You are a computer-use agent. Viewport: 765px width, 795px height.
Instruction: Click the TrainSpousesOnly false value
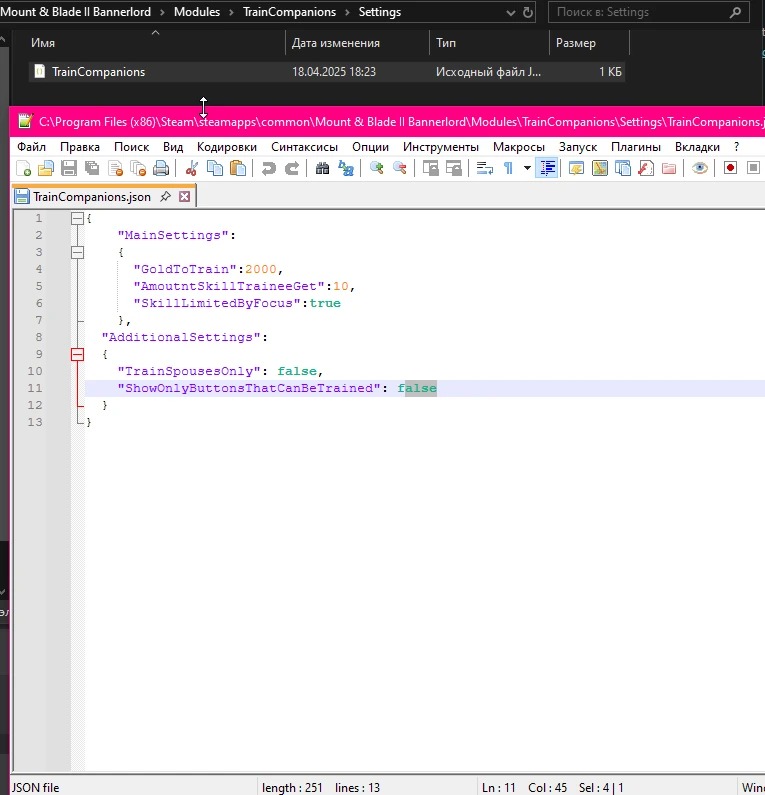click(x=297, y=371)
